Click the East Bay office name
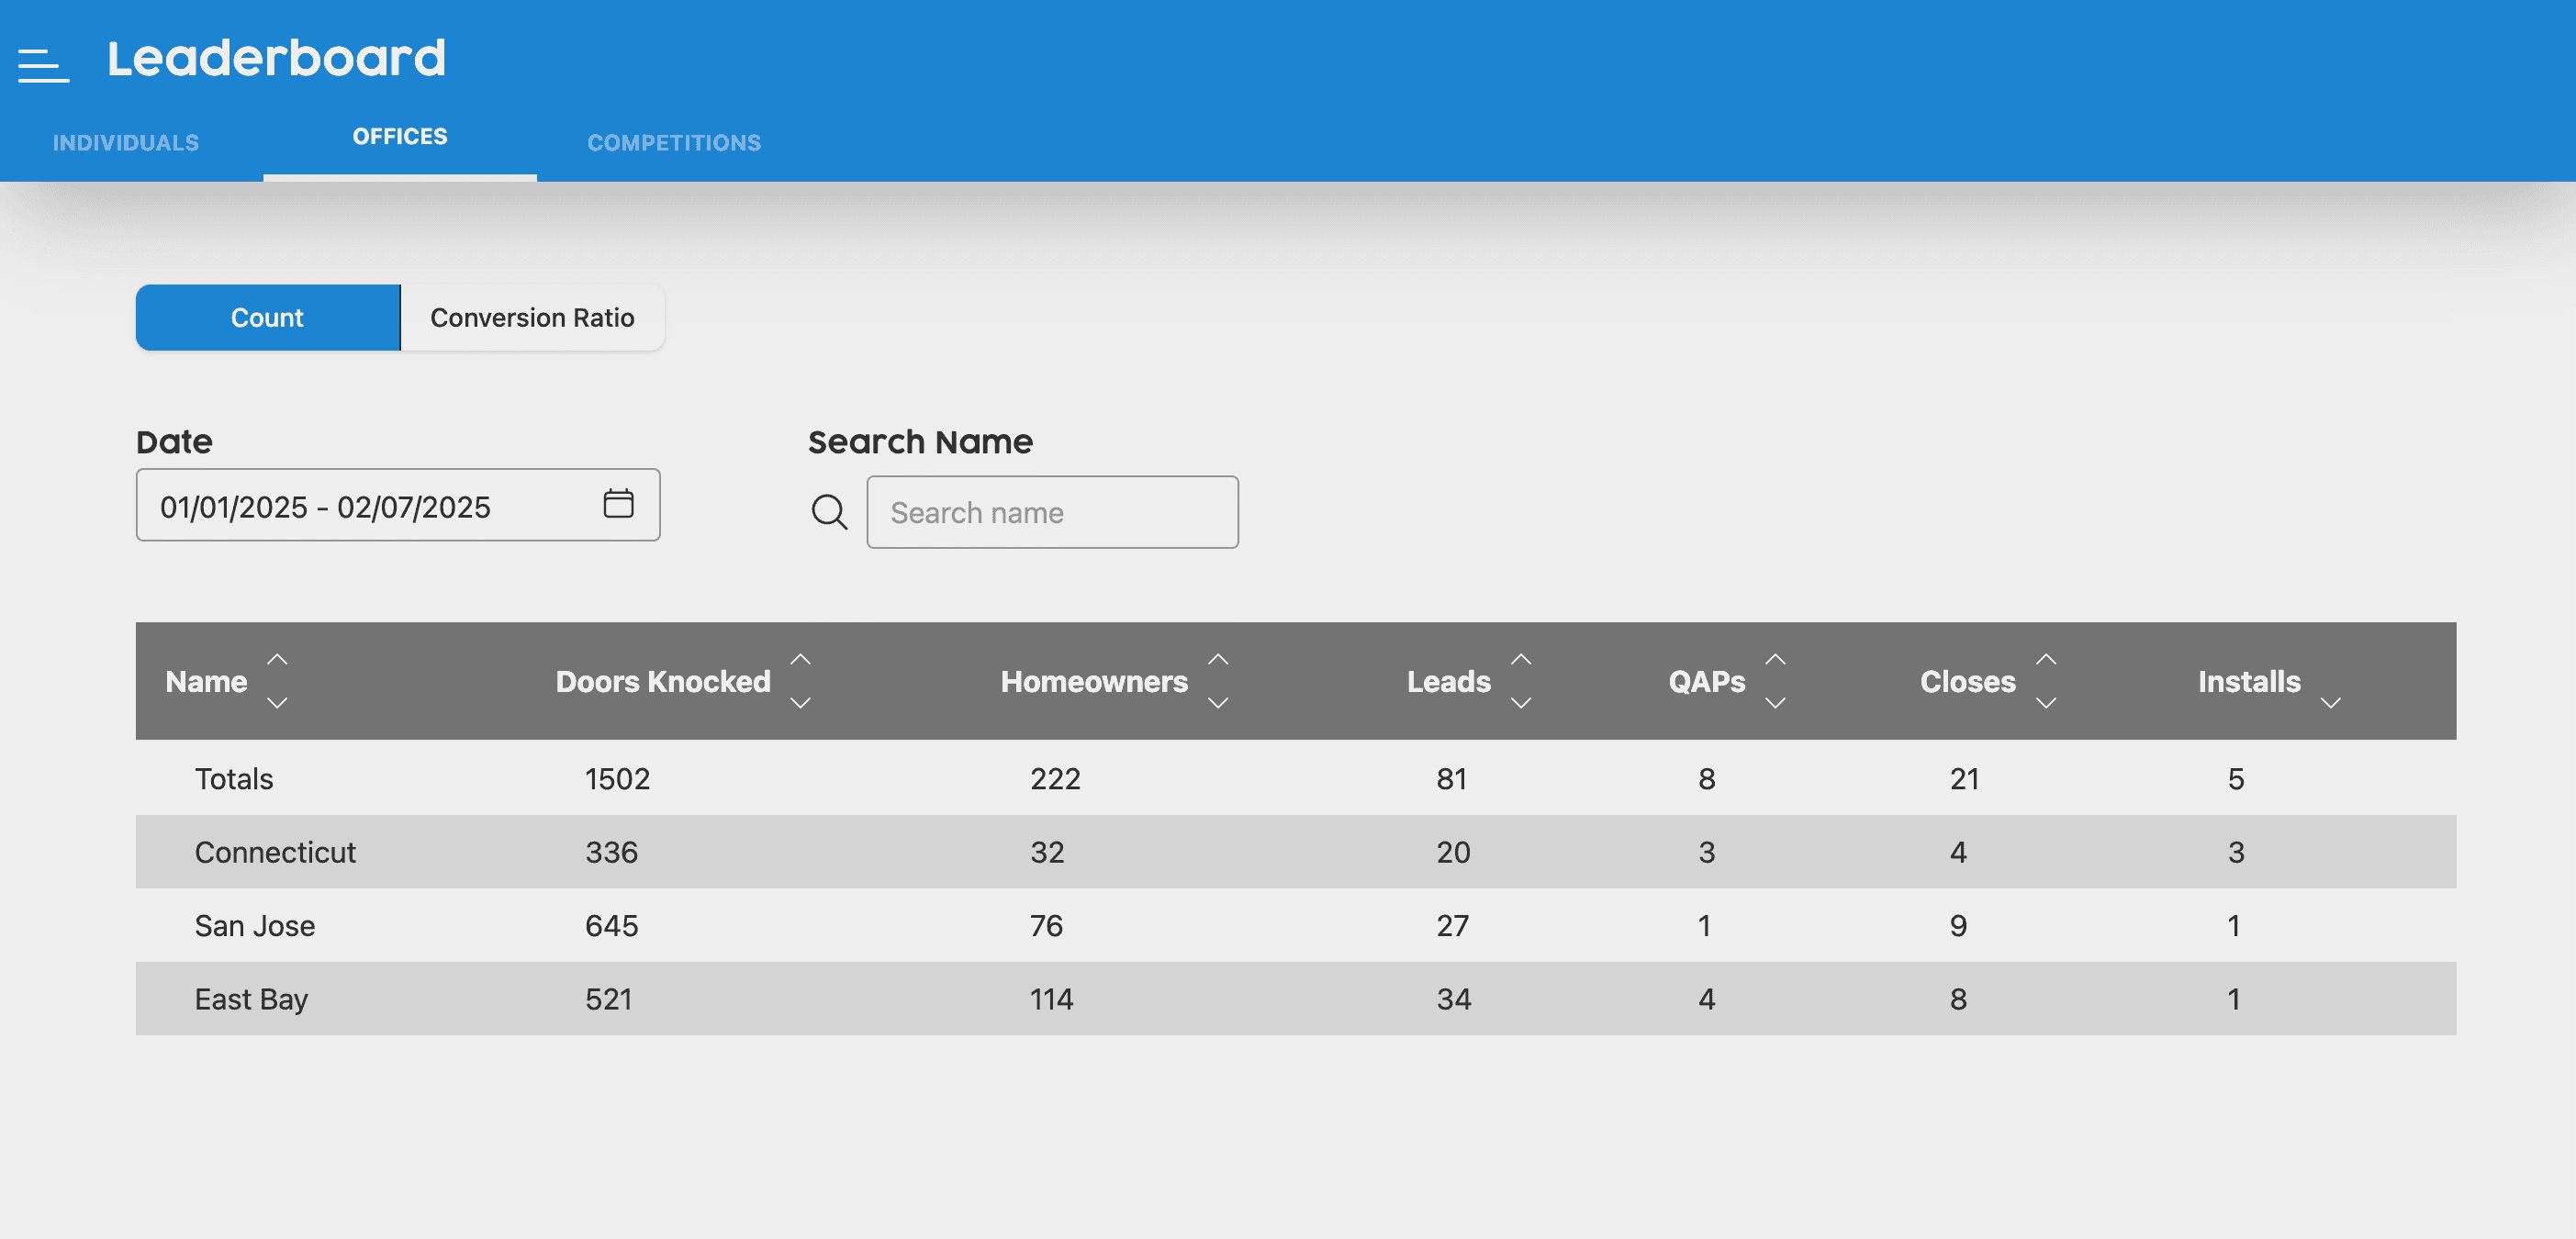This screenshot has height=1239, width=2576. 251,999
